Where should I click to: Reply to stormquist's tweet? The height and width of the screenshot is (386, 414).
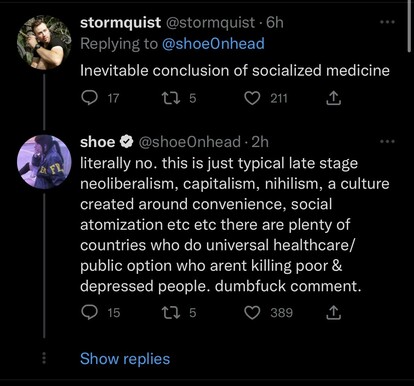[90, 98]
